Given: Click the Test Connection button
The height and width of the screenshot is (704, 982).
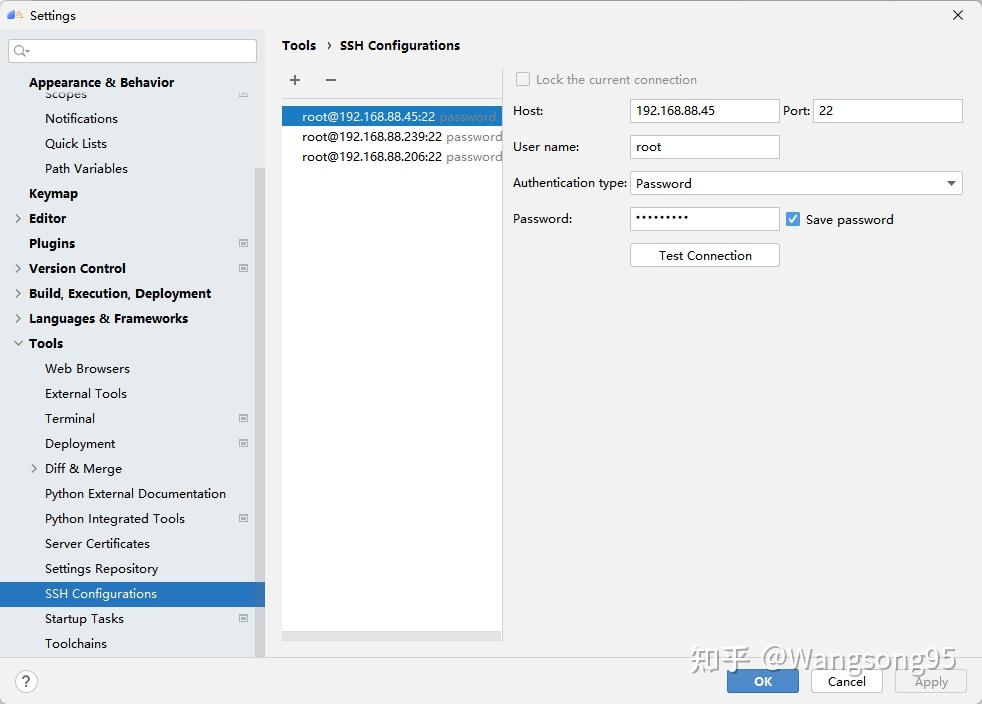Looking at the screenshot, I should (705, 255).
